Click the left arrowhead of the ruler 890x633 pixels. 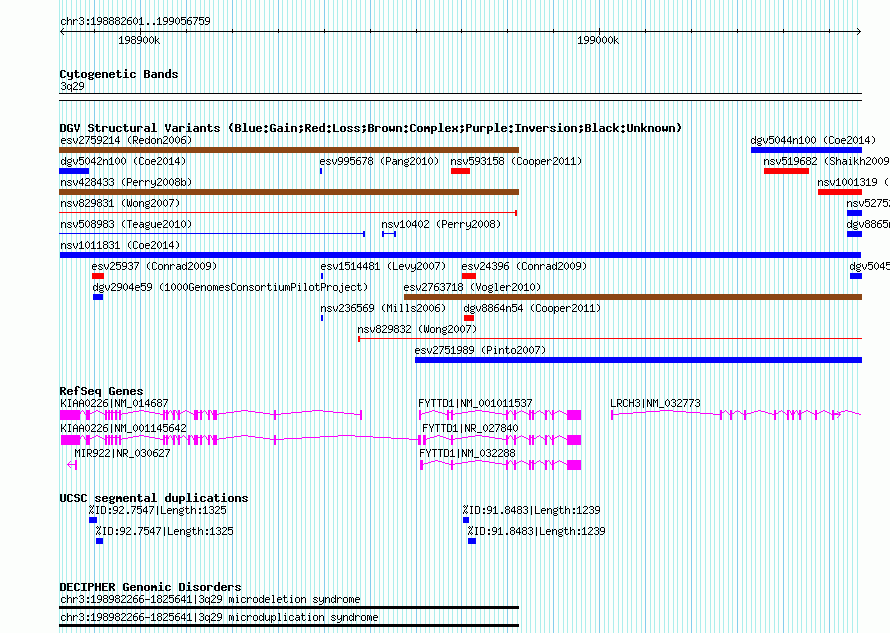[62, 31]
